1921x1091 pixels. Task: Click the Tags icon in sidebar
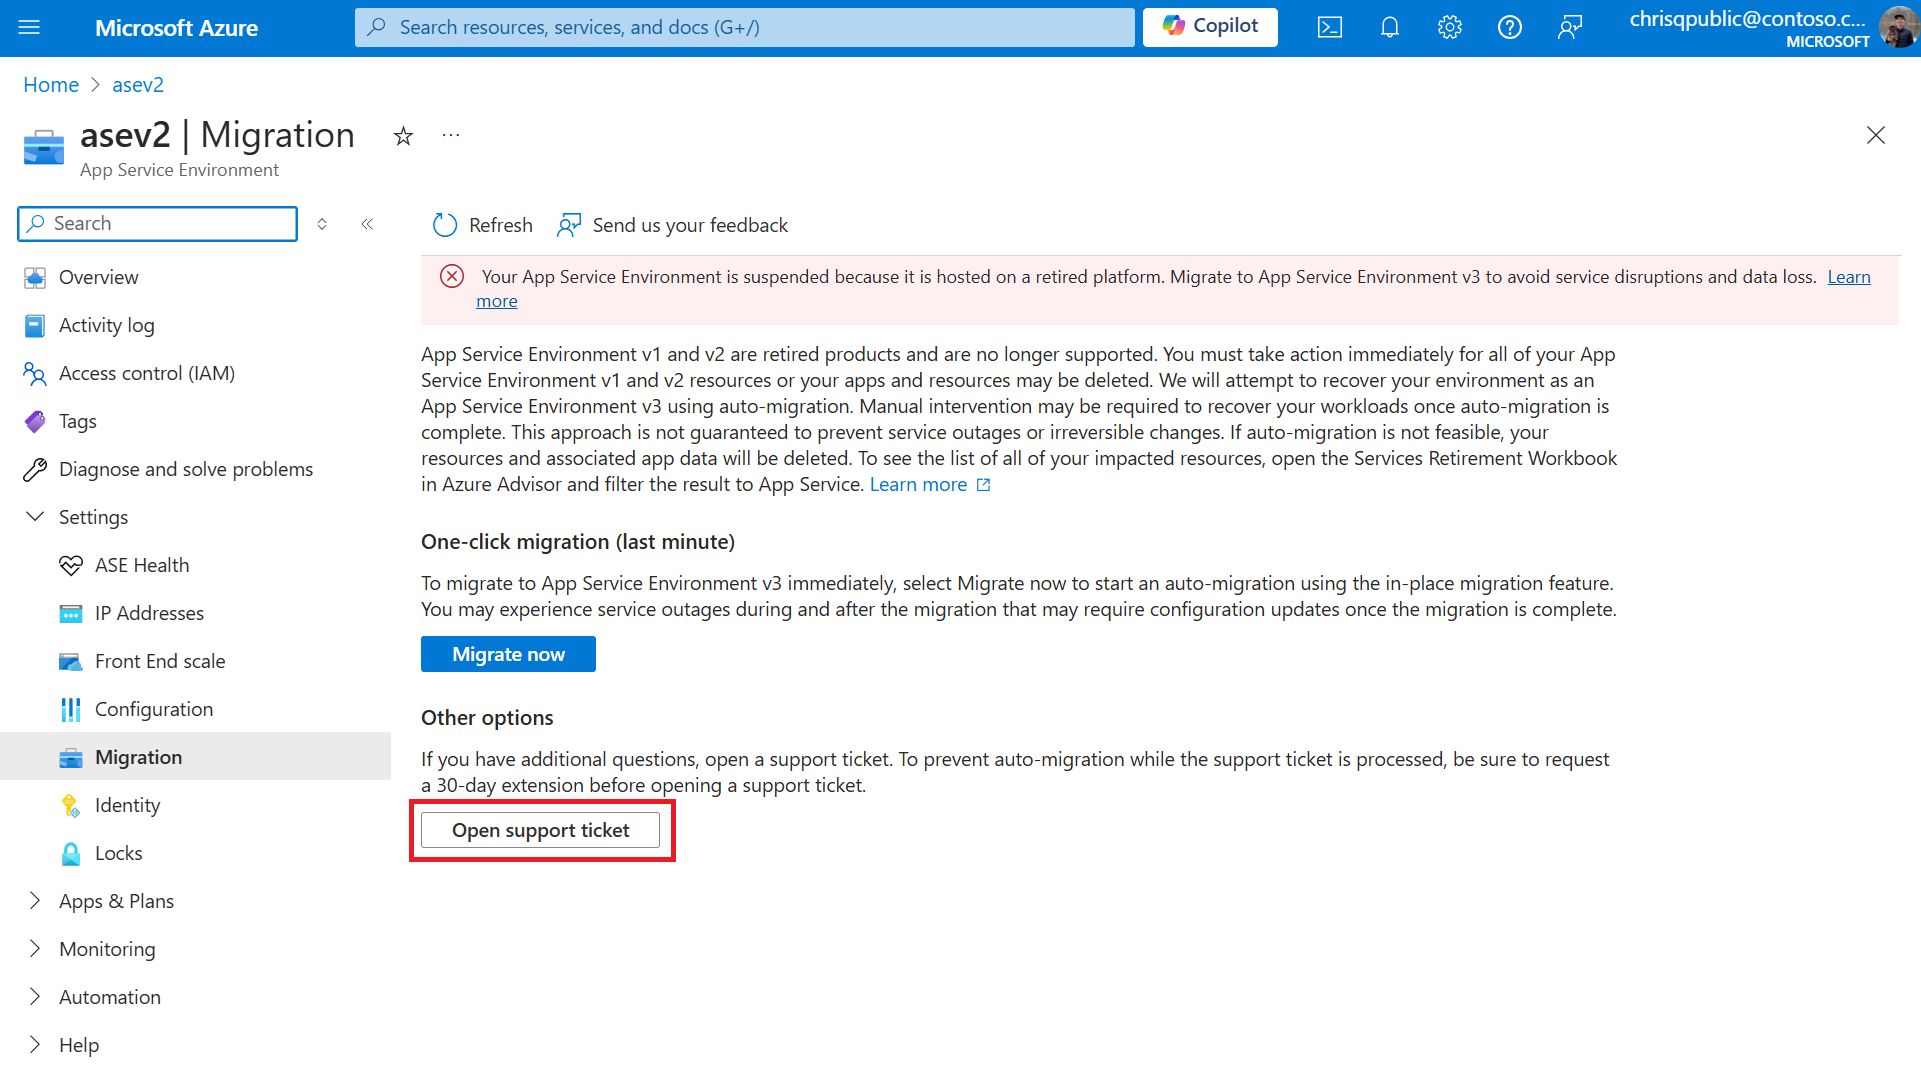coord(34,420)
